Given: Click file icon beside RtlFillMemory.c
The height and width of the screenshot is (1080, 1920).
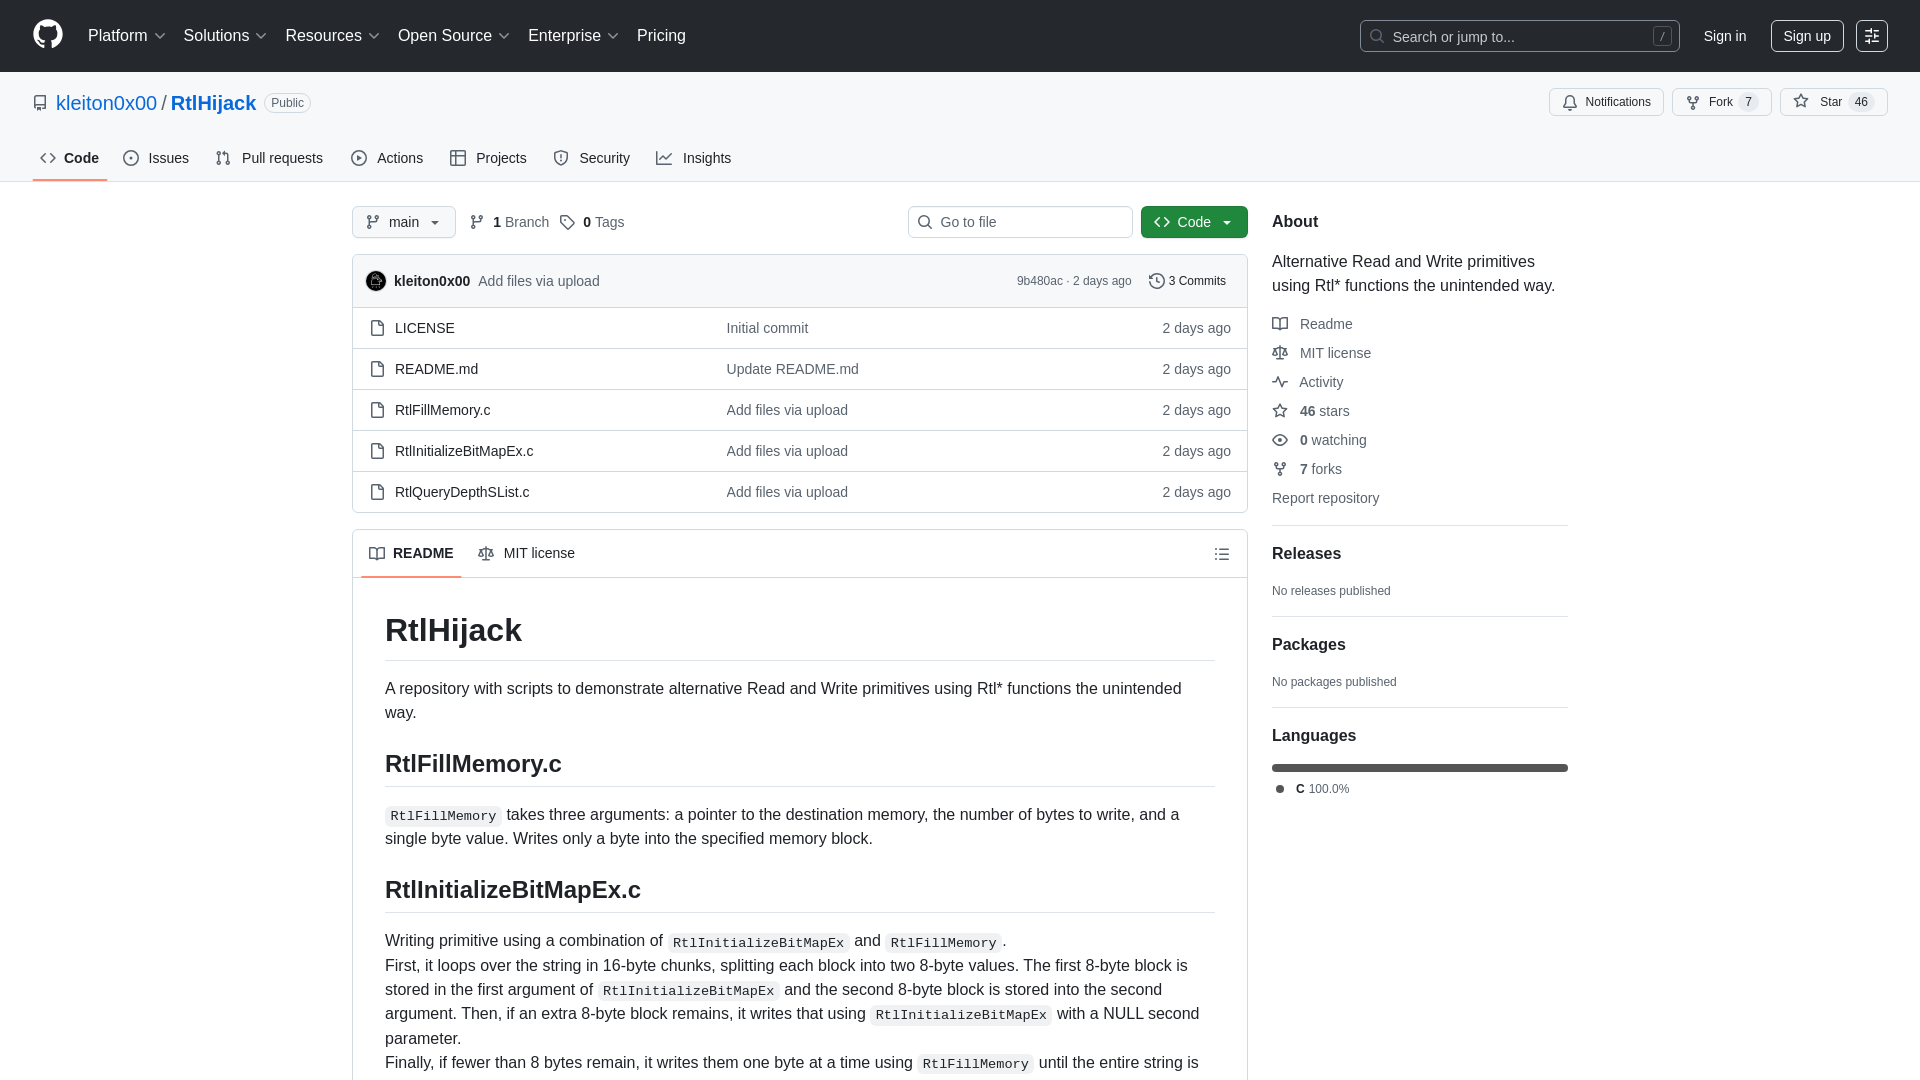Looking at the screenshot, I should point(377,410).
